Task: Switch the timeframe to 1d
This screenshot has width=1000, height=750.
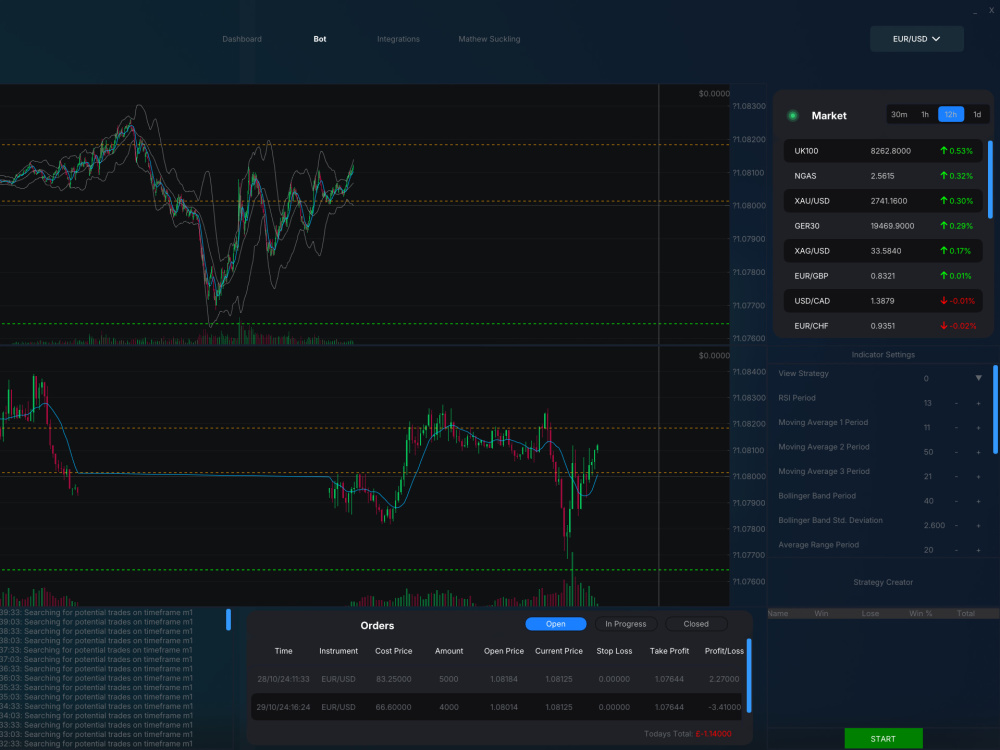Action: (977, 114)
